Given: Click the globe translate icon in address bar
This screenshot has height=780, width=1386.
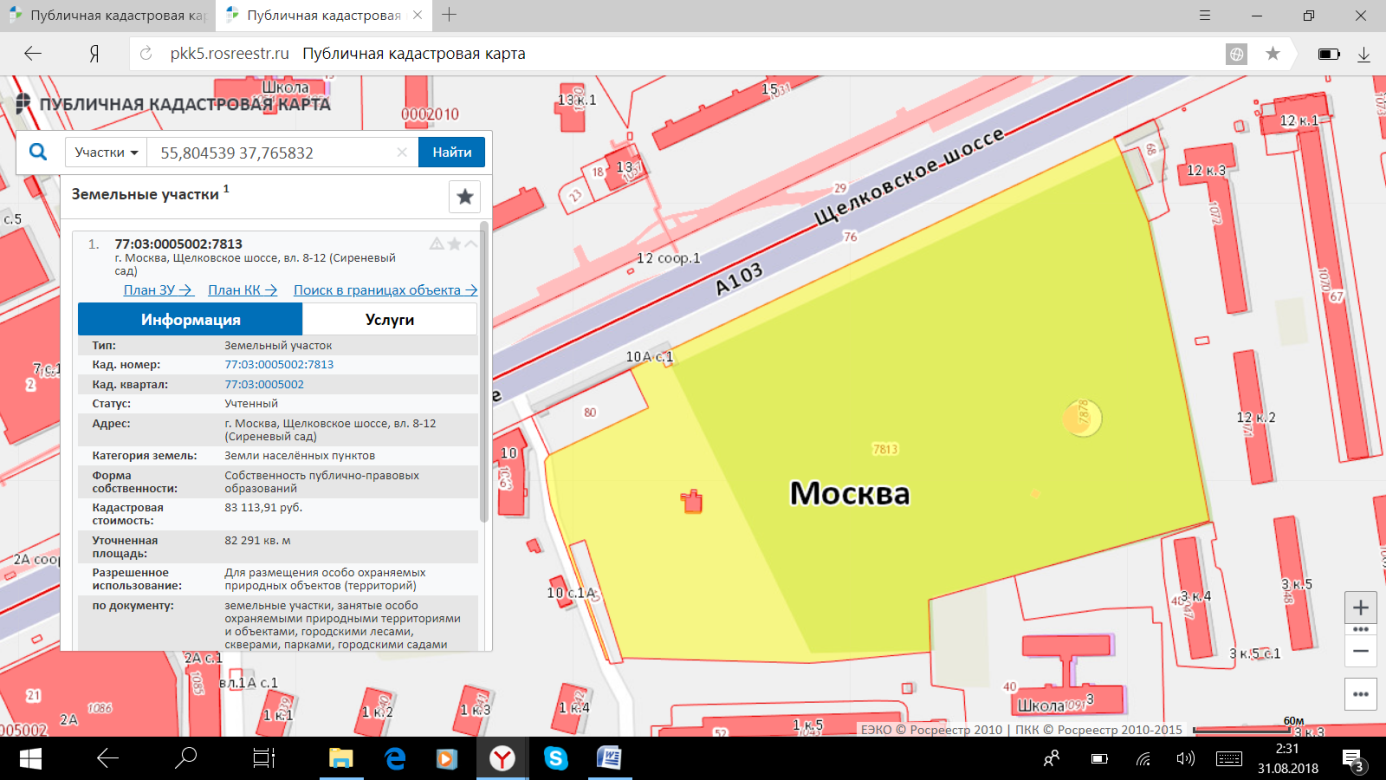Looking at the screenshot, I should point(1237,54).
